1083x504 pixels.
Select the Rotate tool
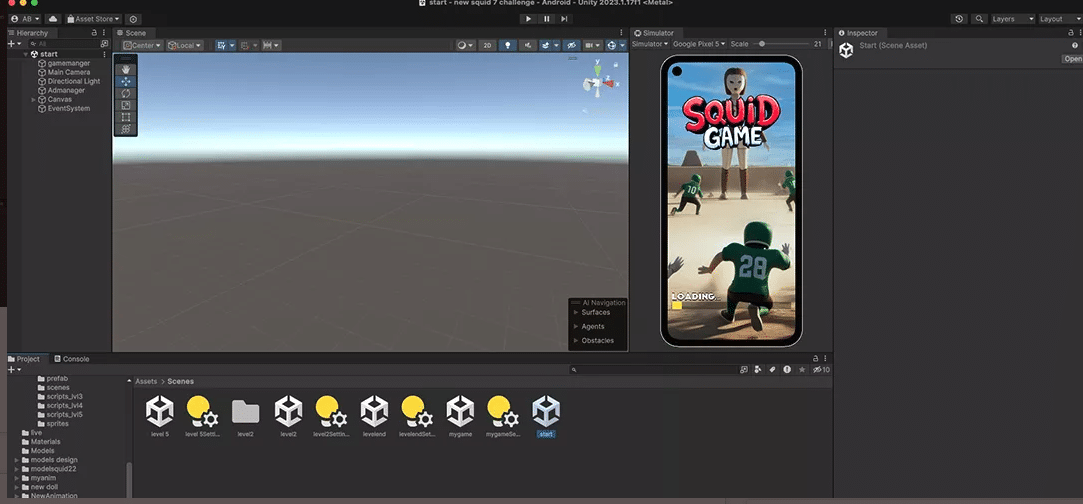pos(126,93)
